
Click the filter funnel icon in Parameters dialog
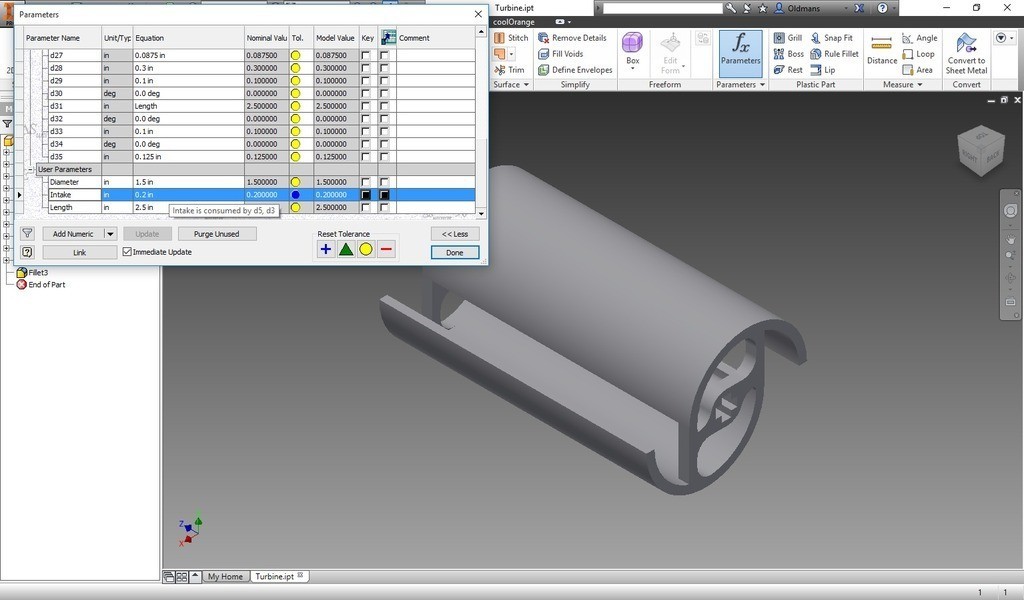pos(27,234)
